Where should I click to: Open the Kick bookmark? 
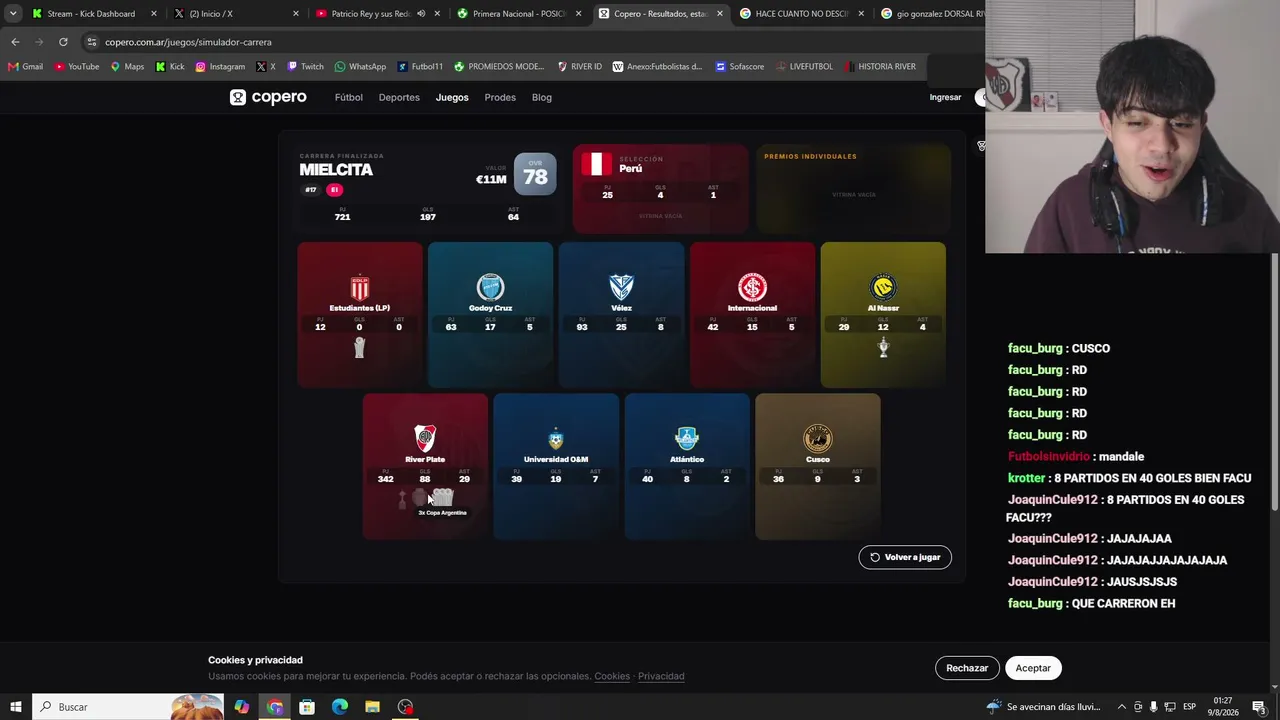tap(170, 67)
